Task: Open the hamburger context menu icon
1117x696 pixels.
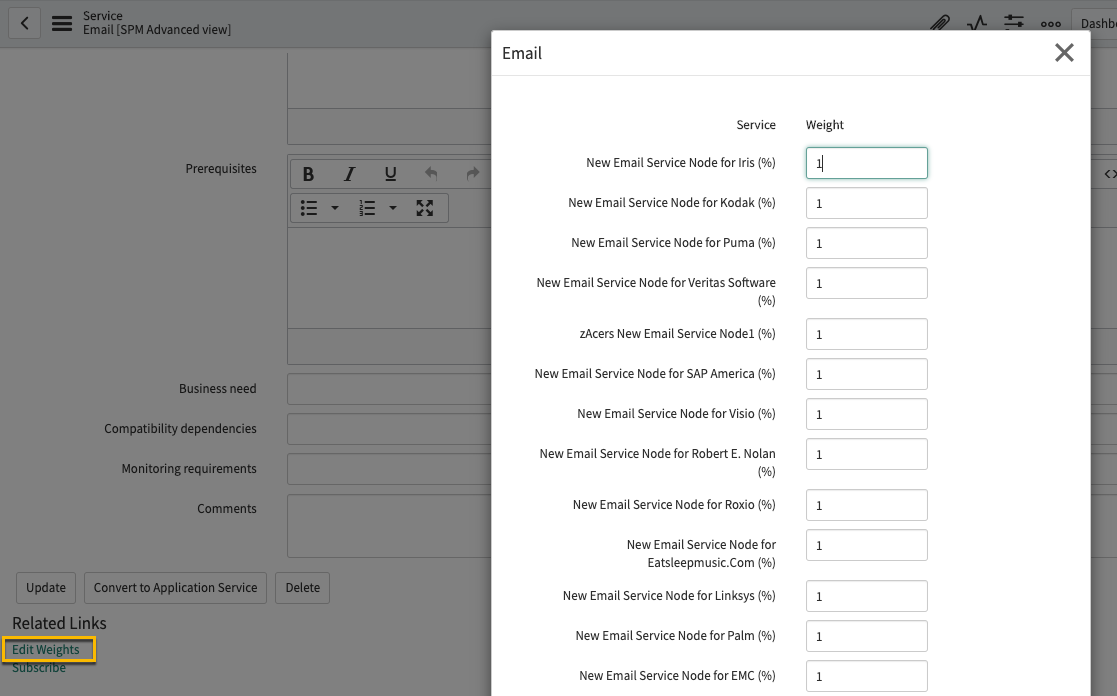Action: tap(62, 24)
